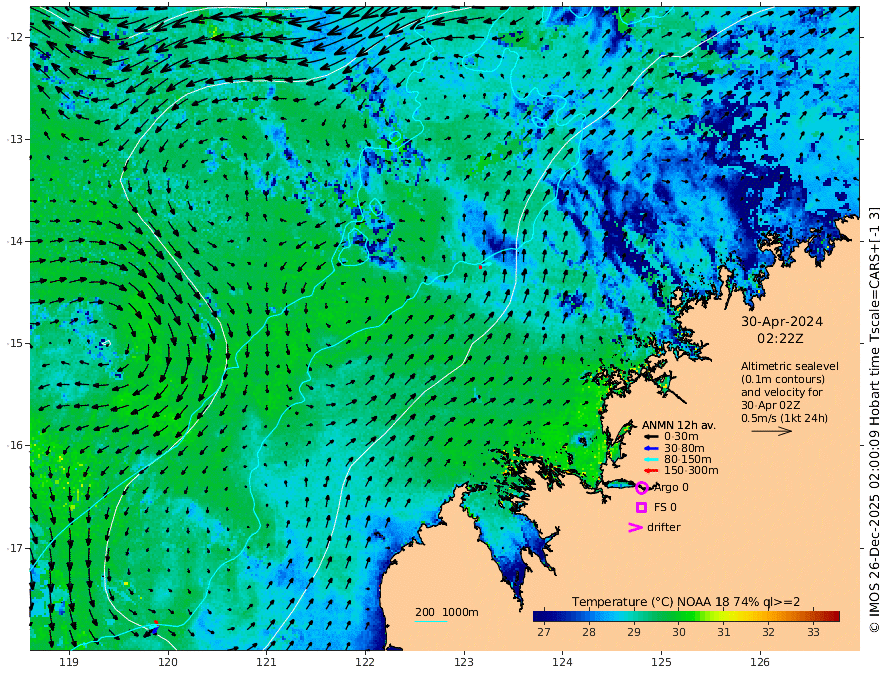Screen dimensions: 880x680
Task: Click the "Argo 0" label
Action: click(671, 487)
